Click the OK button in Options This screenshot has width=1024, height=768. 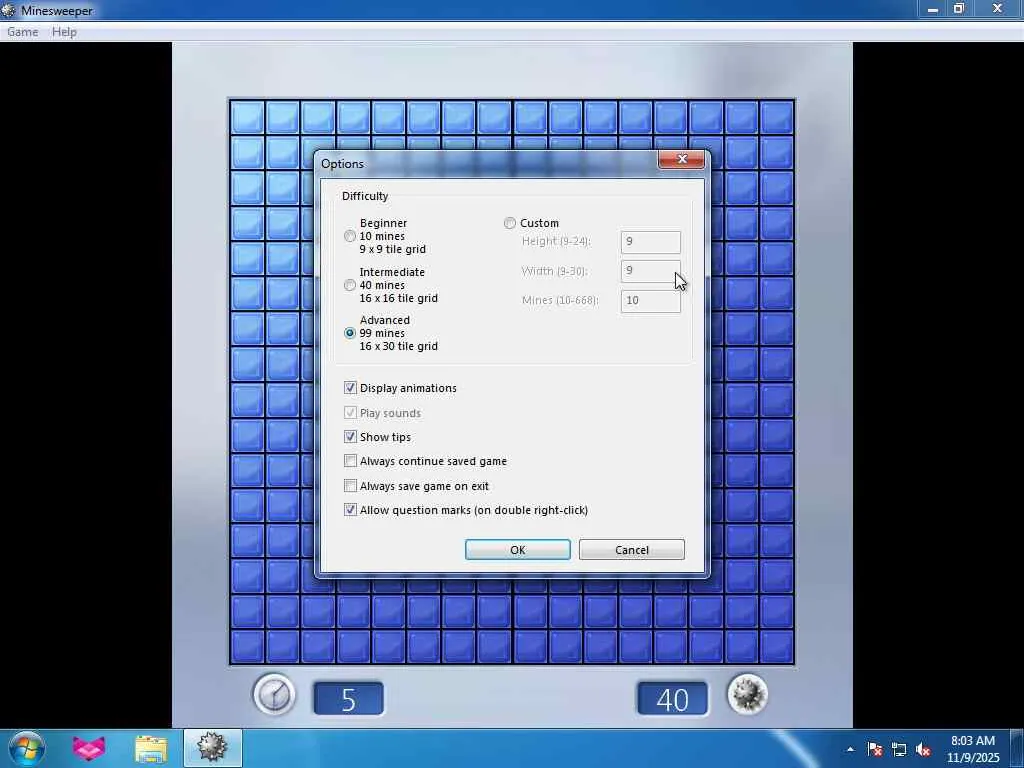[x=517, y=550]
